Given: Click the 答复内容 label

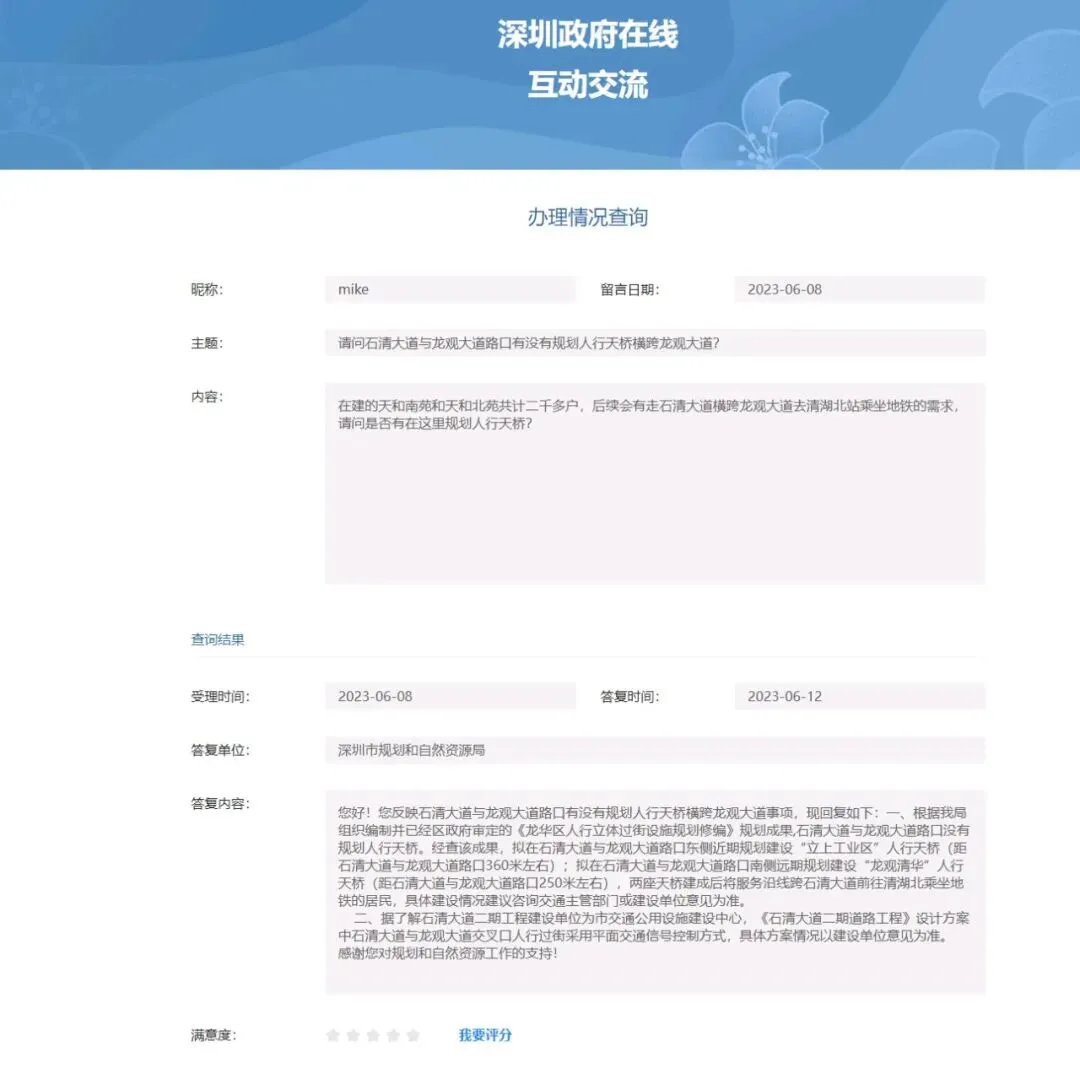Looking at the screenshot, I should pyautogui.click(x=220, y=804).
